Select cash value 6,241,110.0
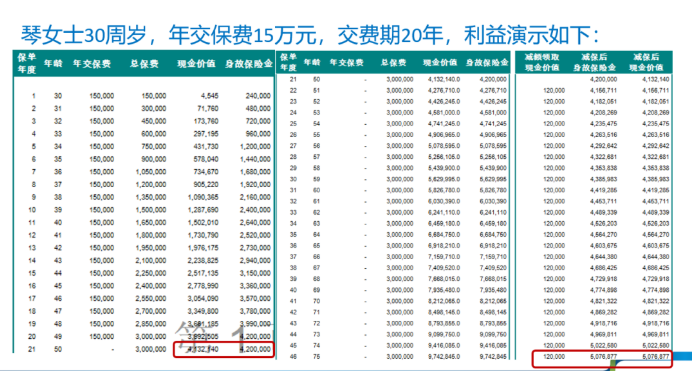This screenshot has width=694, height=388. [444, 212]
